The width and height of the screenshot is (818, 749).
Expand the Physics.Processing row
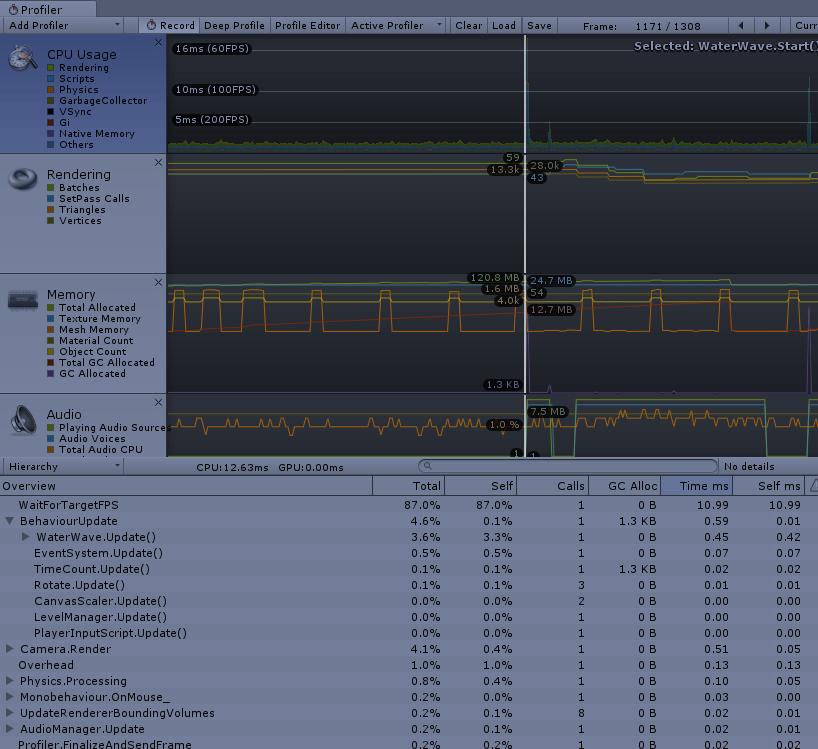pos(9,681)
